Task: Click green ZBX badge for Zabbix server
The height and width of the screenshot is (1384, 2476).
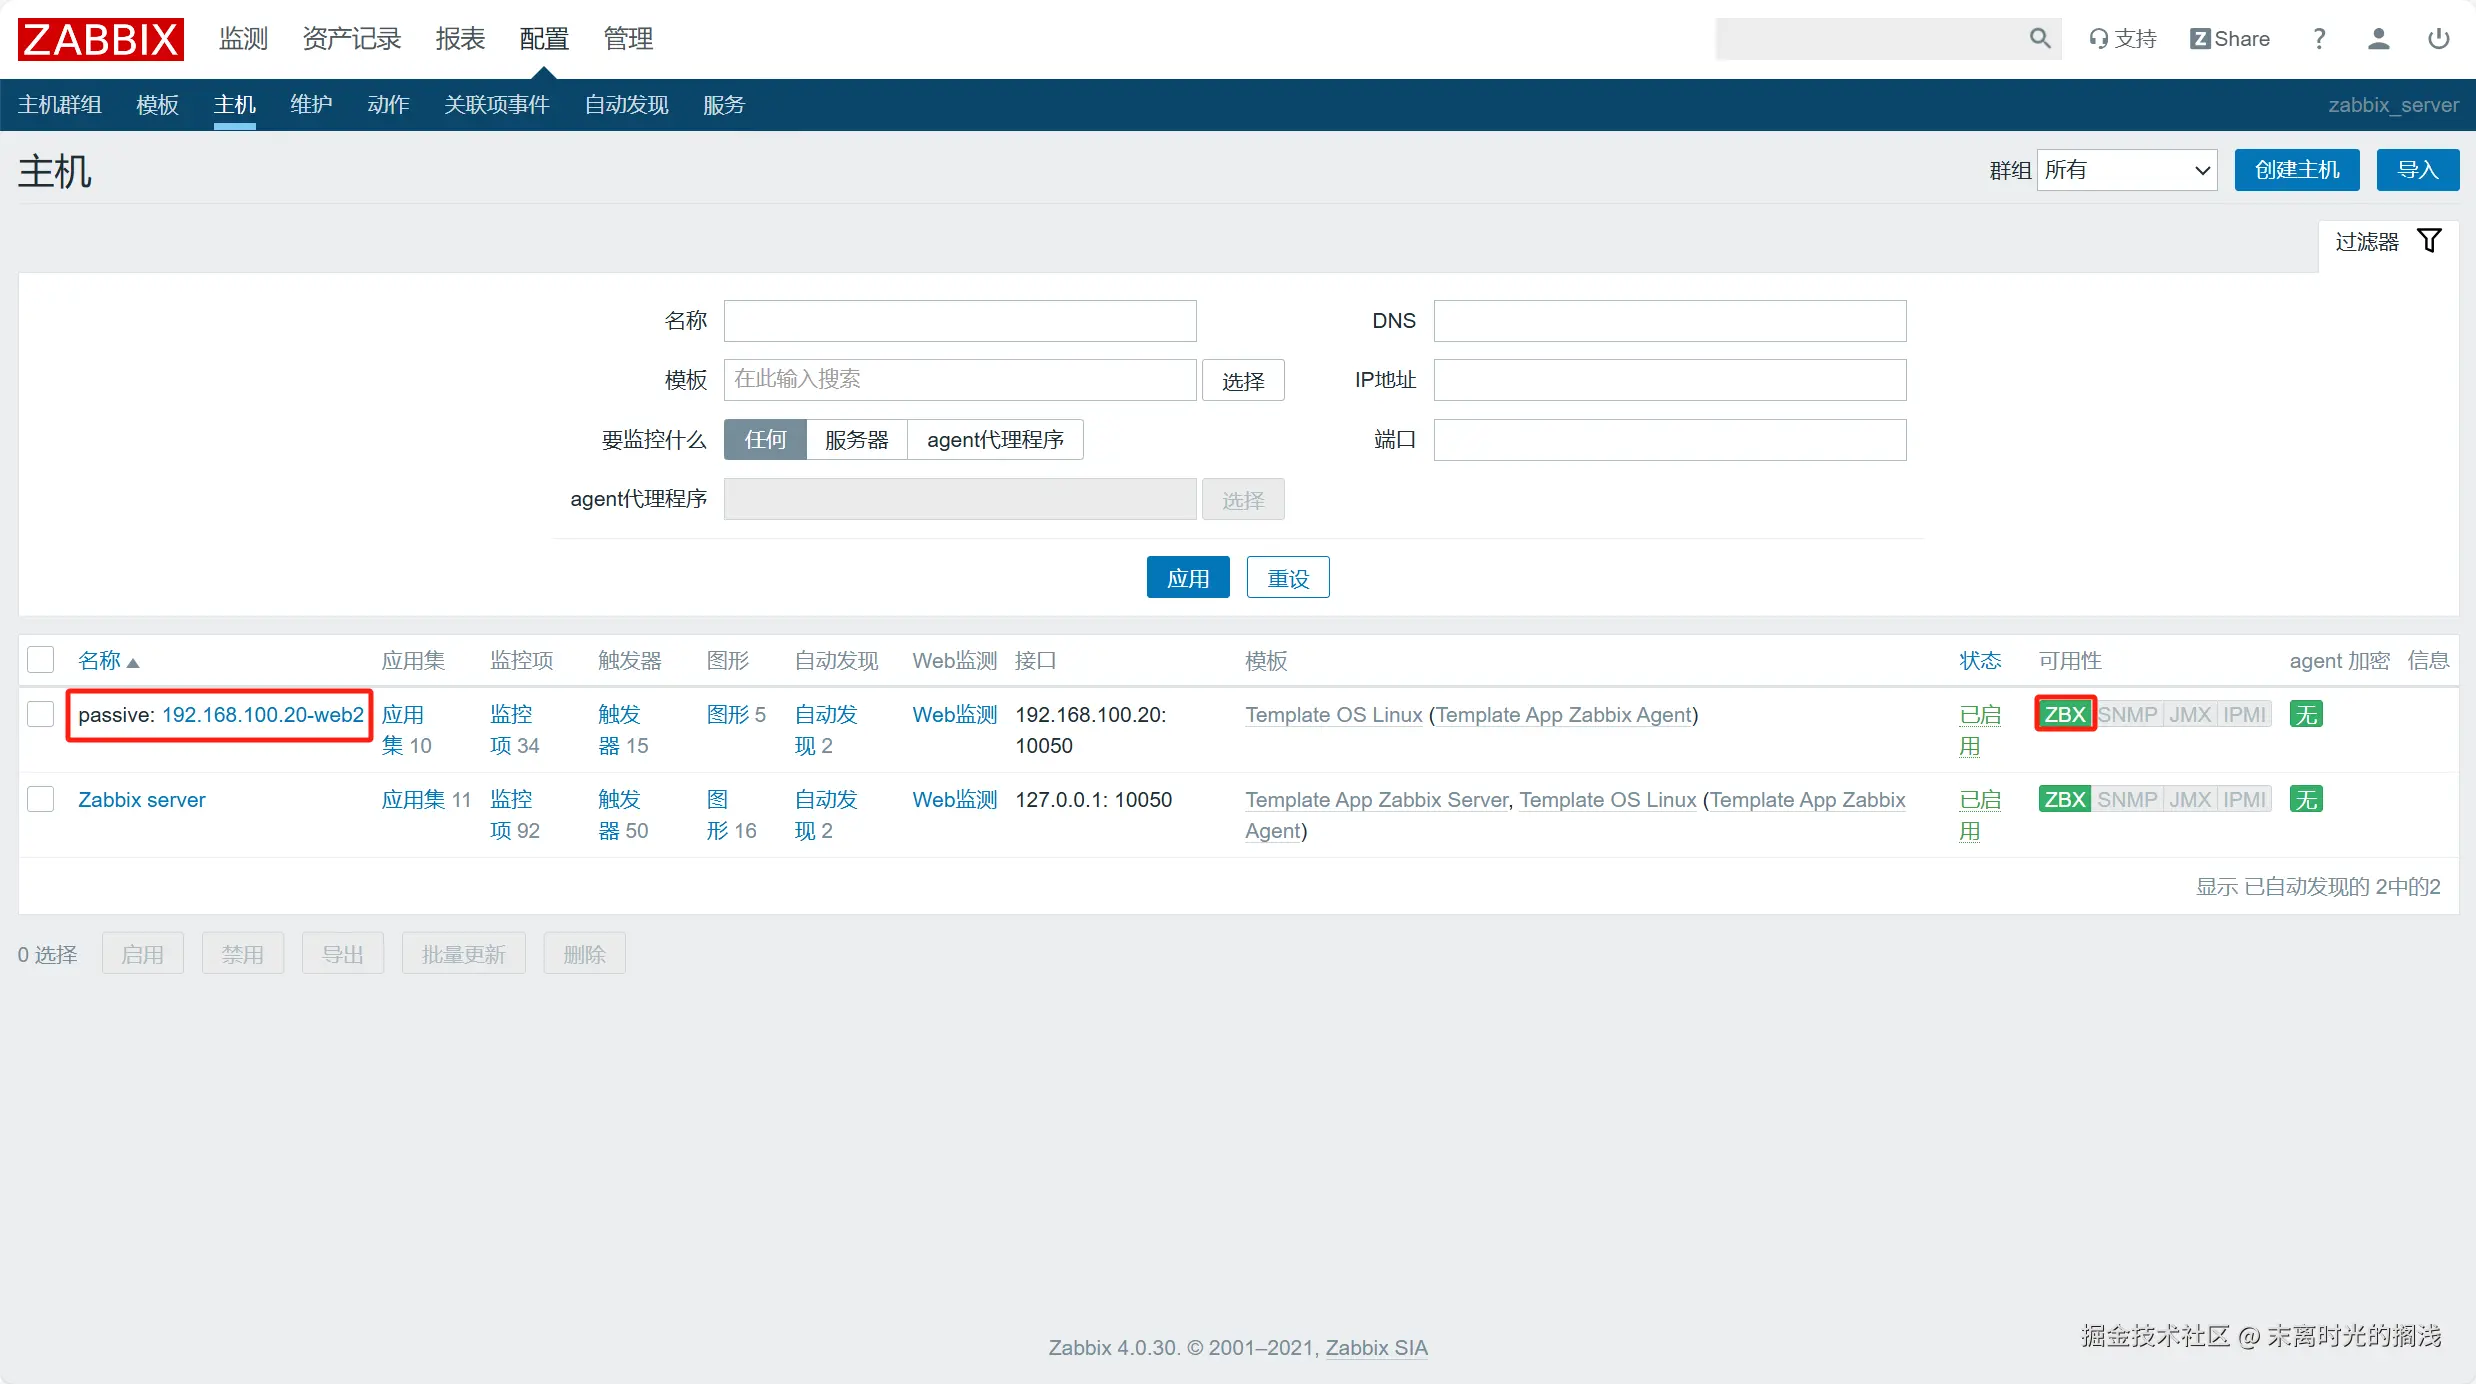Action: [x=2063, y=799]
